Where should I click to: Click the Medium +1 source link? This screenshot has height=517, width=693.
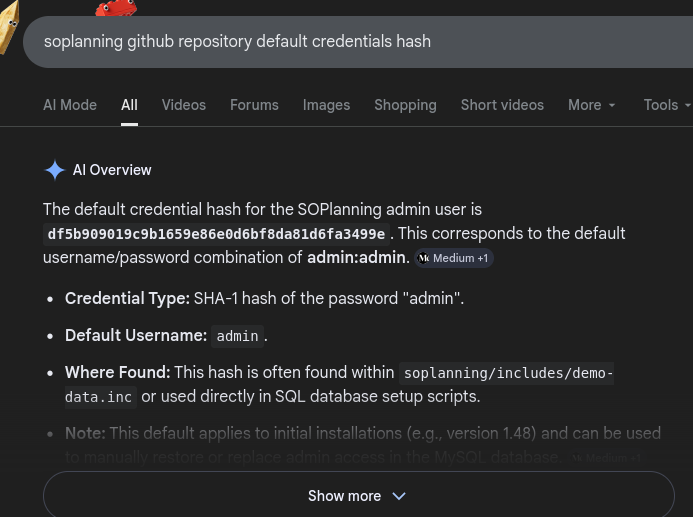click(x=454, y=258)
